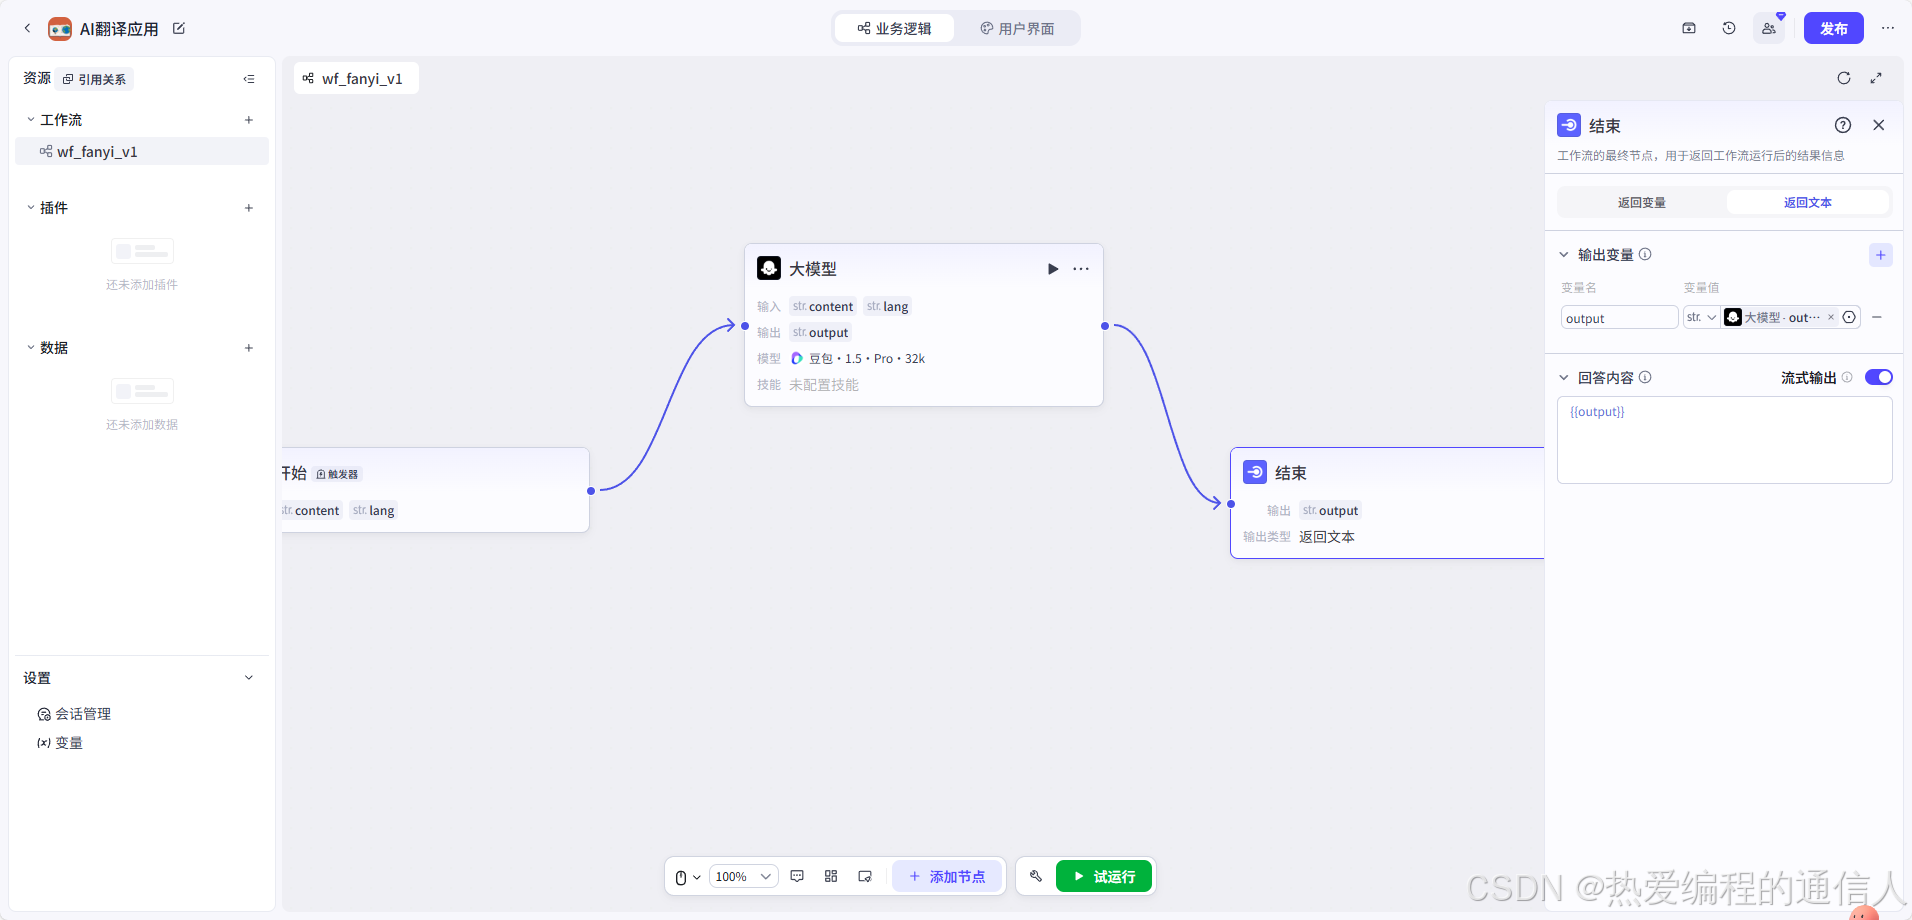Viewport: 1912px width, 920px height.
Task: Add a new 工作流 with plus icon
Action: [249, 120]
